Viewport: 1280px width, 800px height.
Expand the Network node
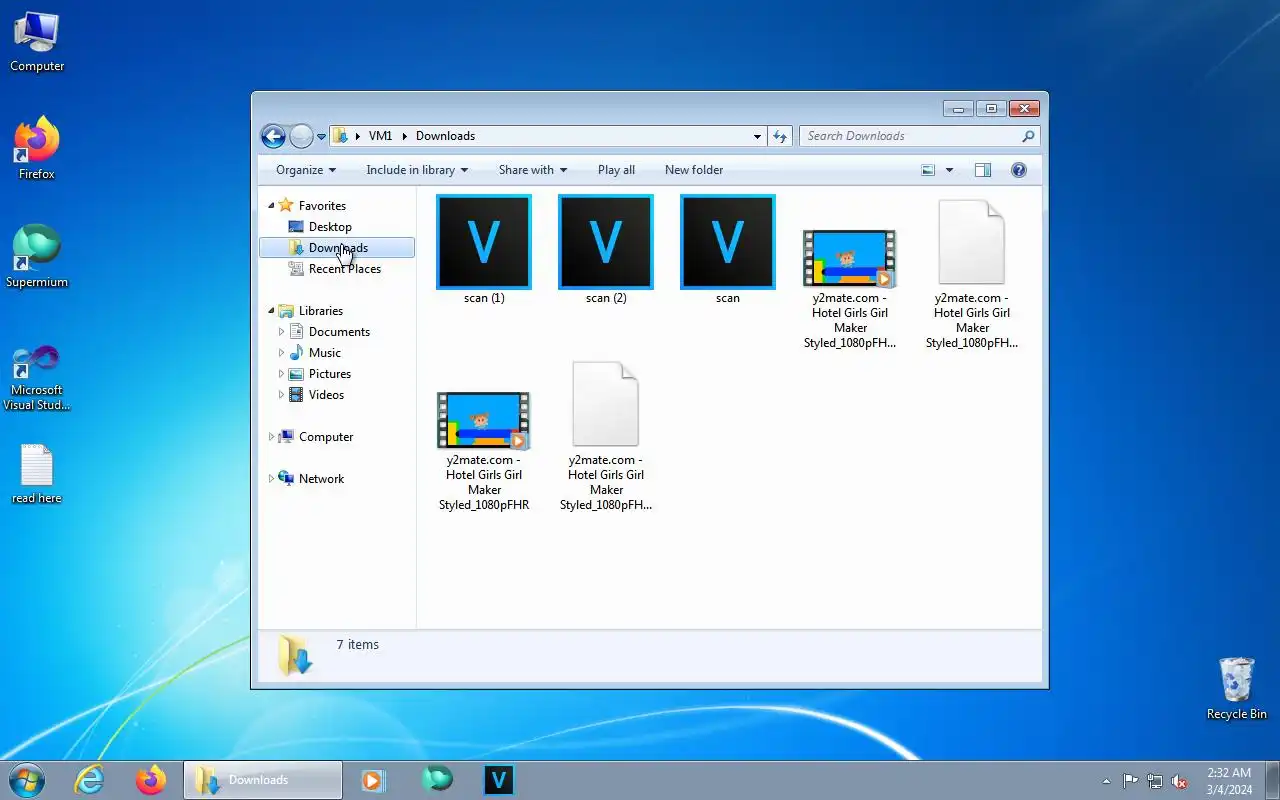[x=271, y=479]
